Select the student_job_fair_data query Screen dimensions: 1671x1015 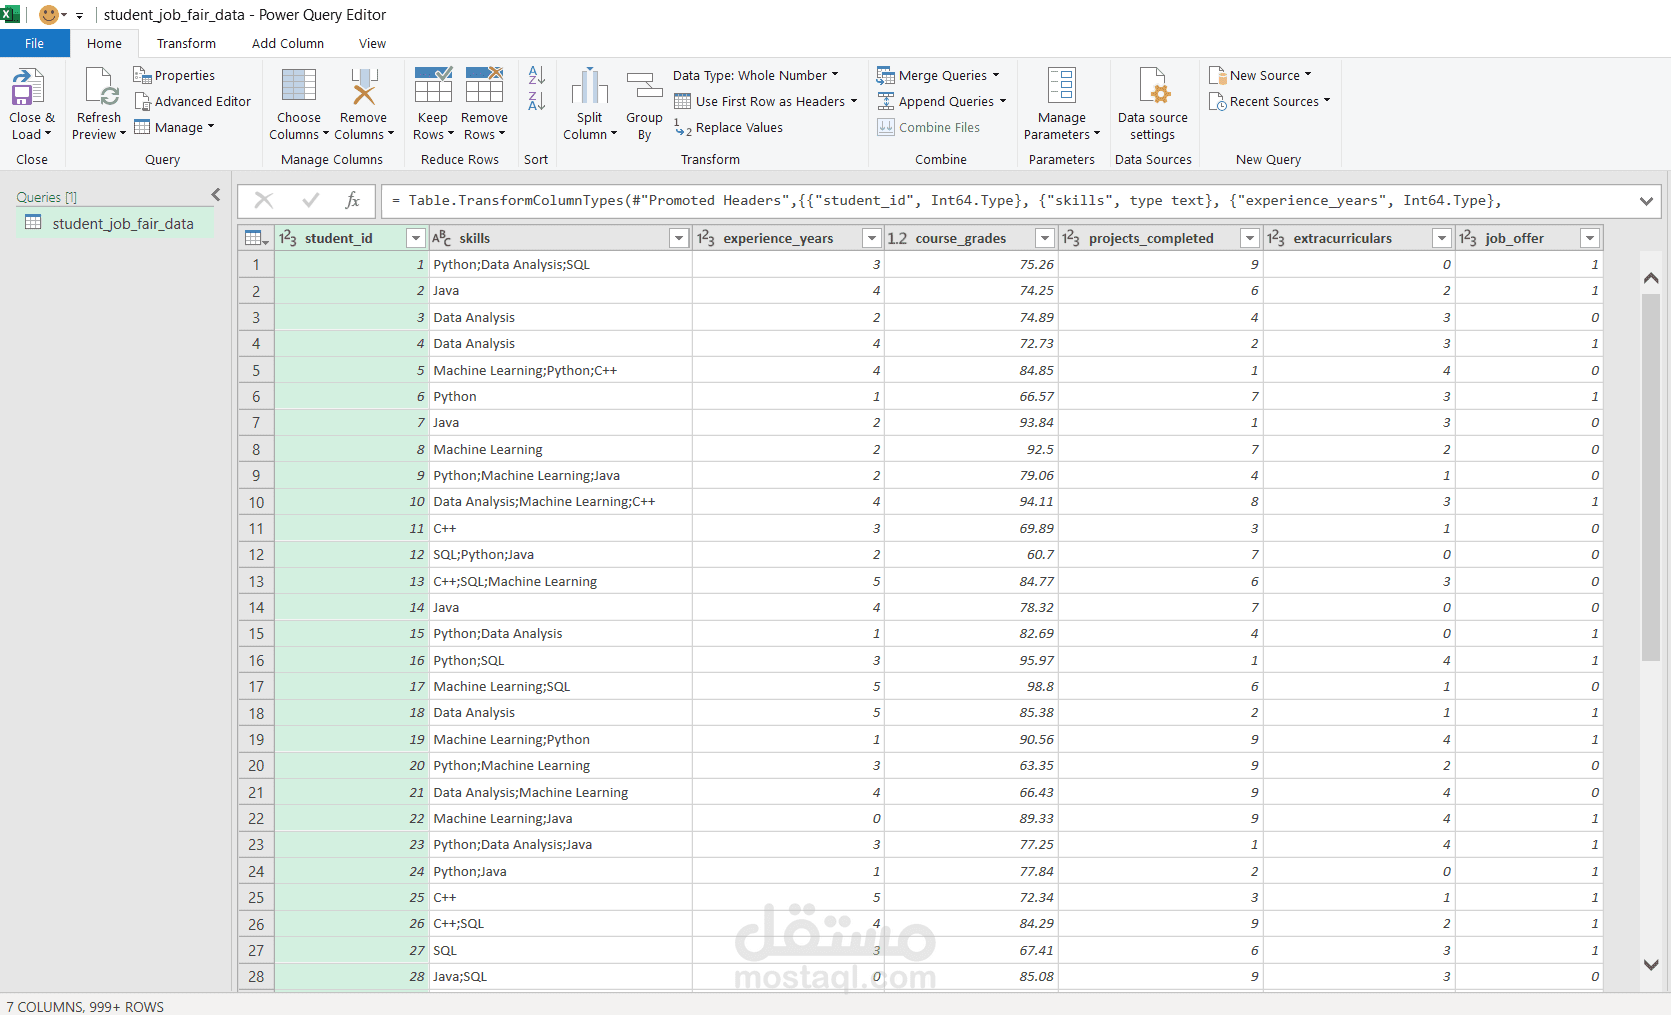click(122, 224)
